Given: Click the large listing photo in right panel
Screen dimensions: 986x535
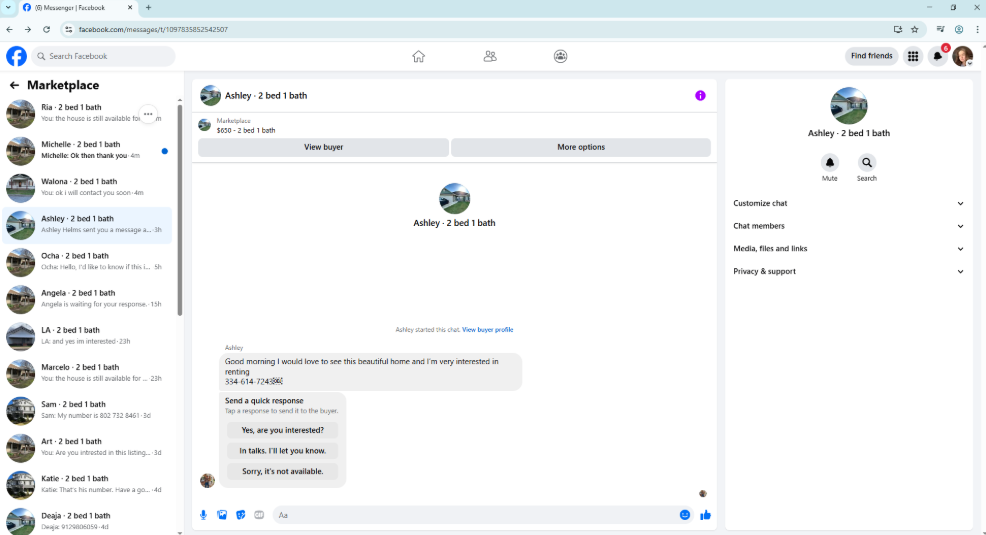Looking at the screenshot, I should tap(848, 106).
